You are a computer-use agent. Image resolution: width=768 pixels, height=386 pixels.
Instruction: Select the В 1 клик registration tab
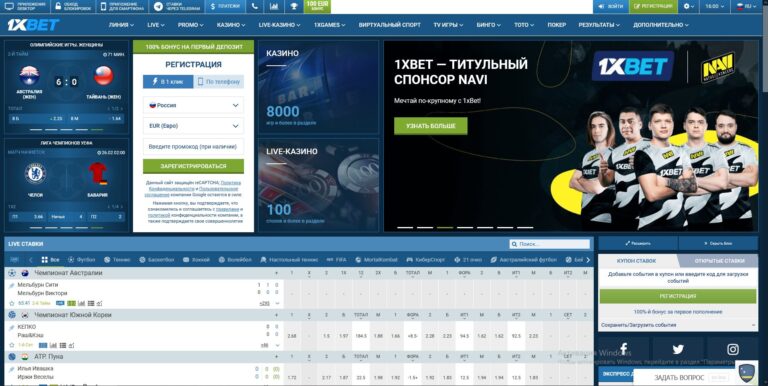coord(168,82)
